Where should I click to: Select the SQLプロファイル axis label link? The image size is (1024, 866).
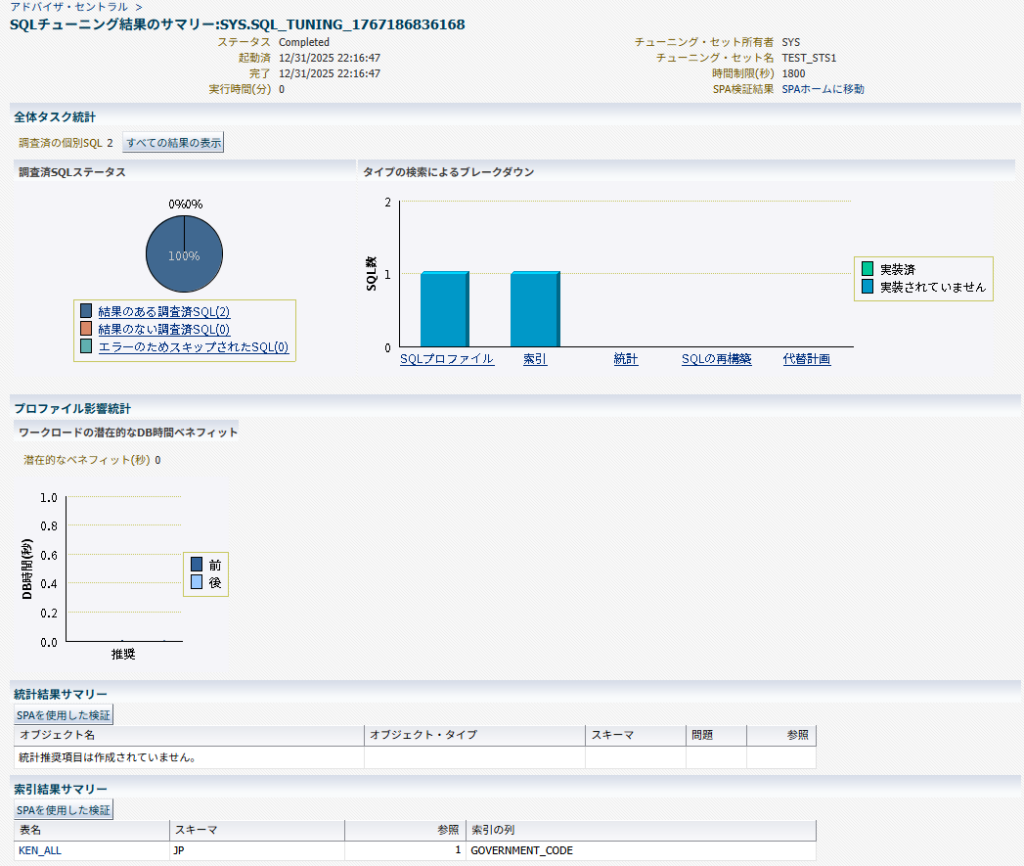point(447,359)
